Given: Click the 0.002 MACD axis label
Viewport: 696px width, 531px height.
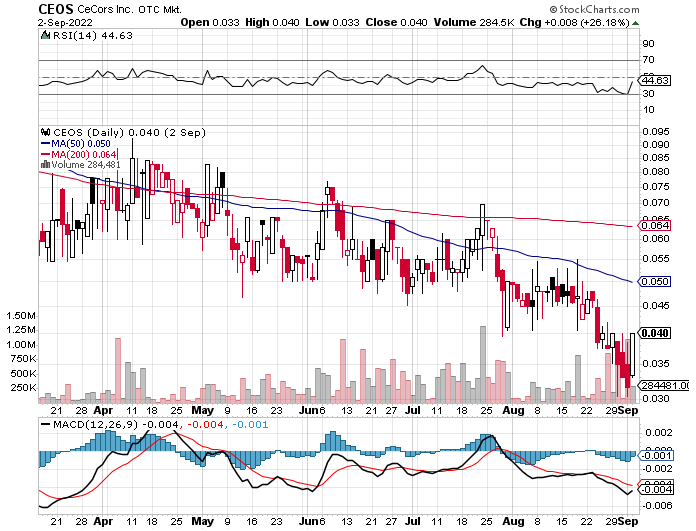Looking at the screenshot, I should tap(659, 433).
